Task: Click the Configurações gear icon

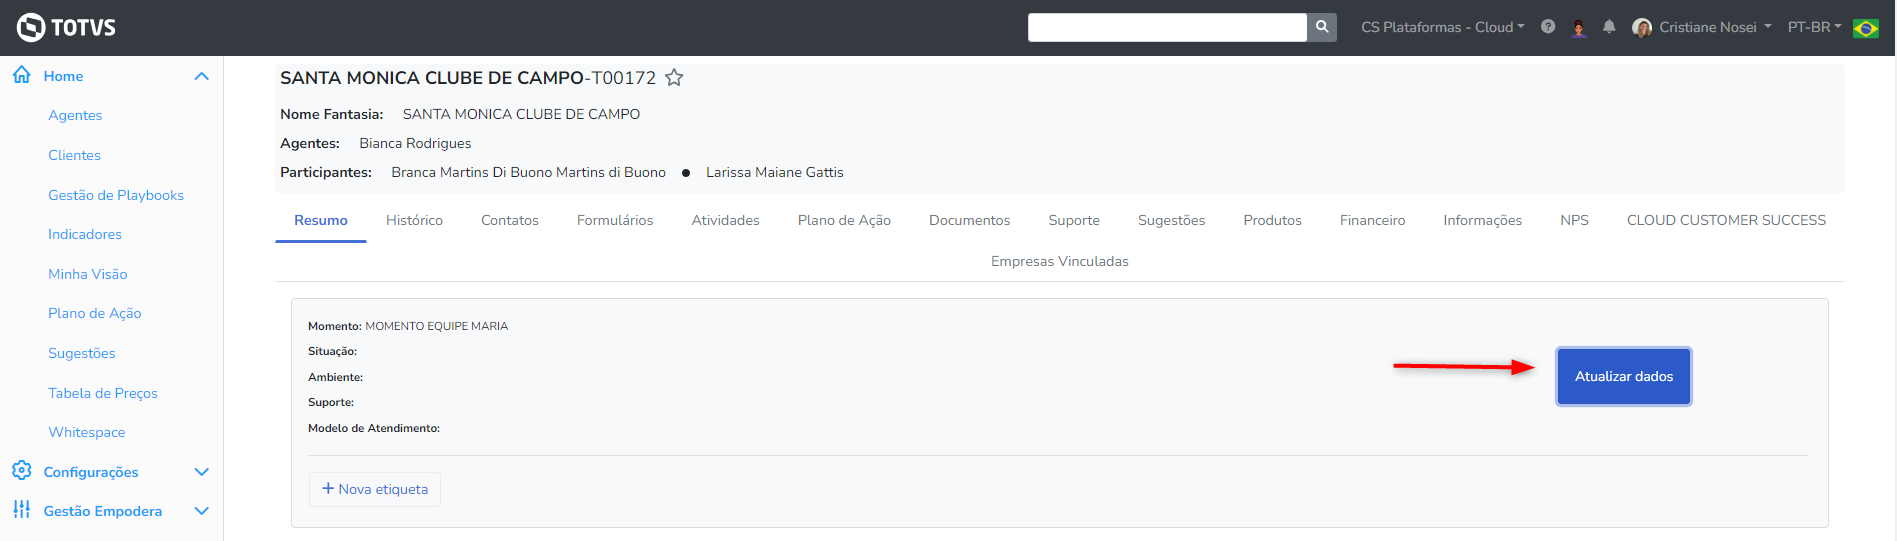Action: tap(21, 470)
